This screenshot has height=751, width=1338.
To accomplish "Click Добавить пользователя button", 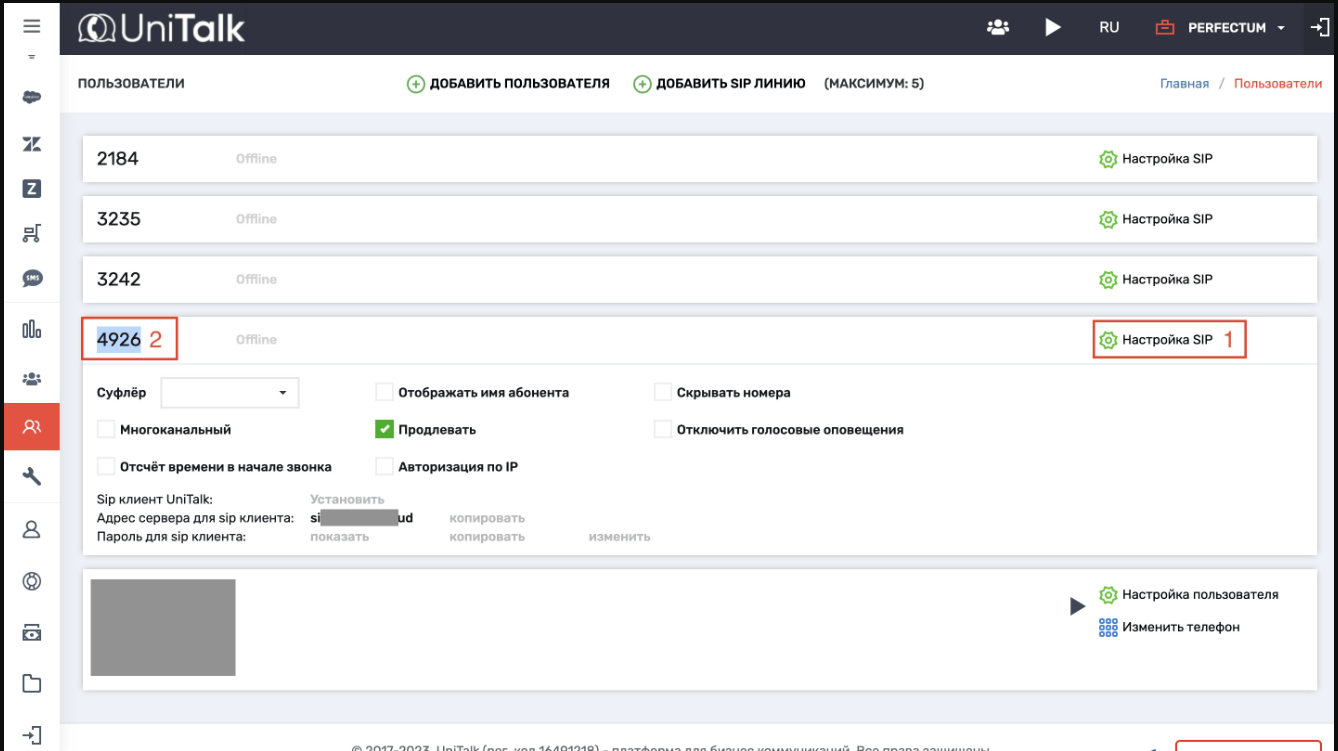I will [508, 84].
